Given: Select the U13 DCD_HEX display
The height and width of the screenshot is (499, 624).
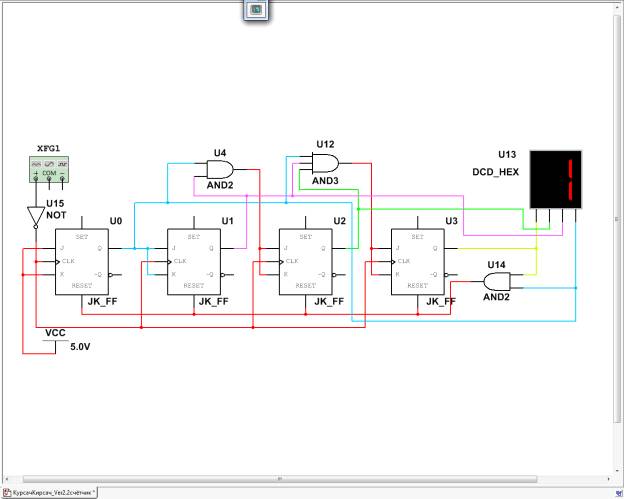Looking at the screenshot, I should pos(555,179).
